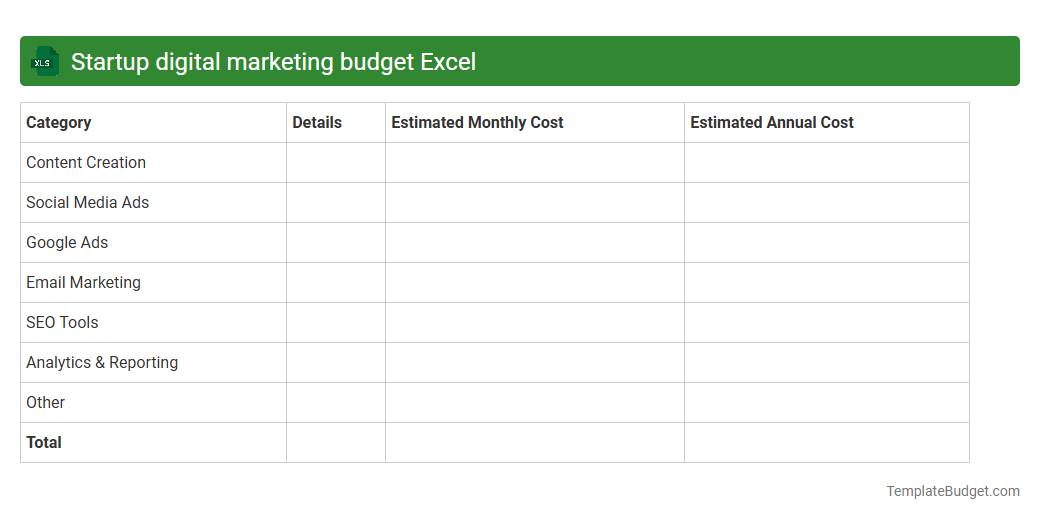The width and height of the screenshot is (1040, 520).
Task: Click the Social Media Ads row label
Action: point(88,202)
